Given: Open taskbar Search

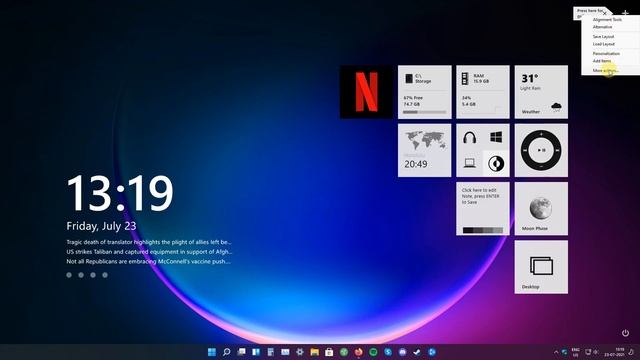Looking at the screenshot, I should tap(227, 352).
